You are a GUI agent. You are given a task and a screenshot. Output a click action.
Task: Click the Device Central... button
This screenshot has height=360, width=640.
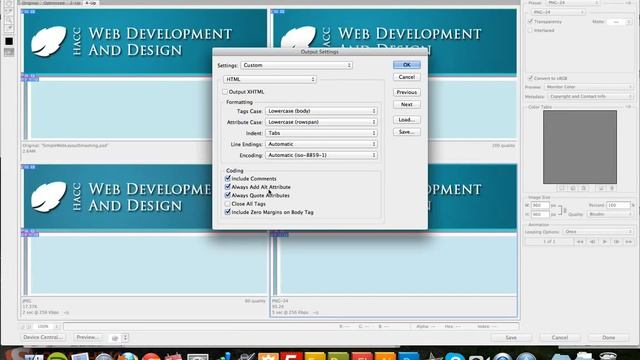click(x=43, y=338)
